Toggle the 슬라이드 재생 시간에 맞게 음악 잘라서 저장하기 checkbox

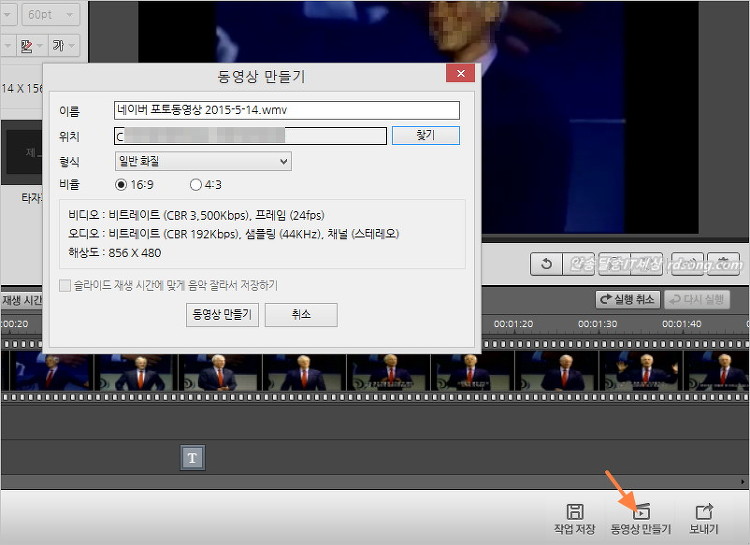click(65, 286)
